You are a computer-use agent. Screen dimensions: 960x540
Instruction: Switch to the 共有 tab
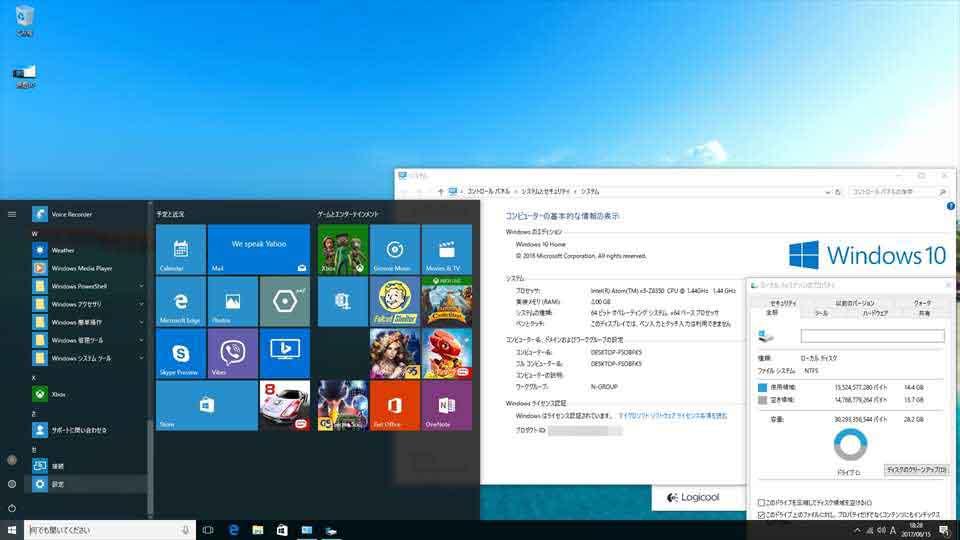[924, 313]
